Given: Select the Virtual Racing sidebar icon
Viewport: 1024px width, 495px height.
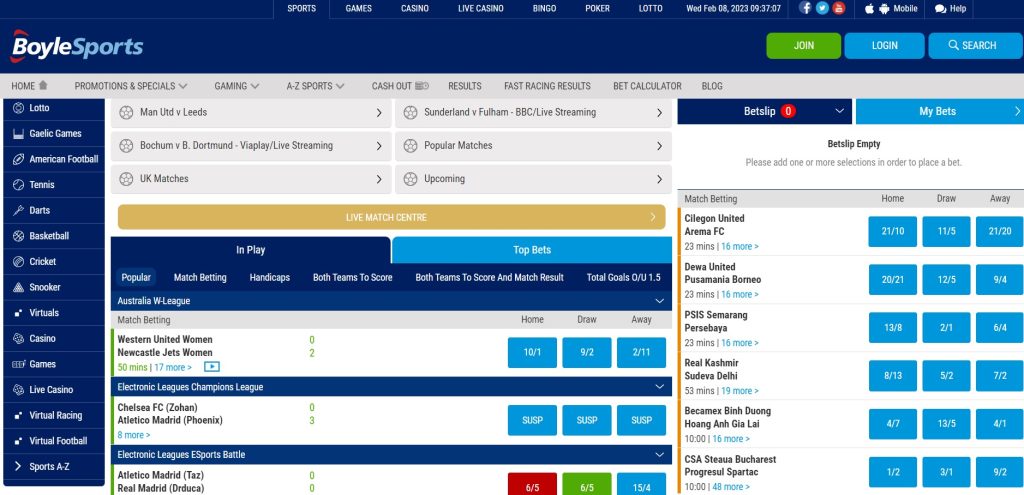Looking at the screenshot, I should (18, 415).
